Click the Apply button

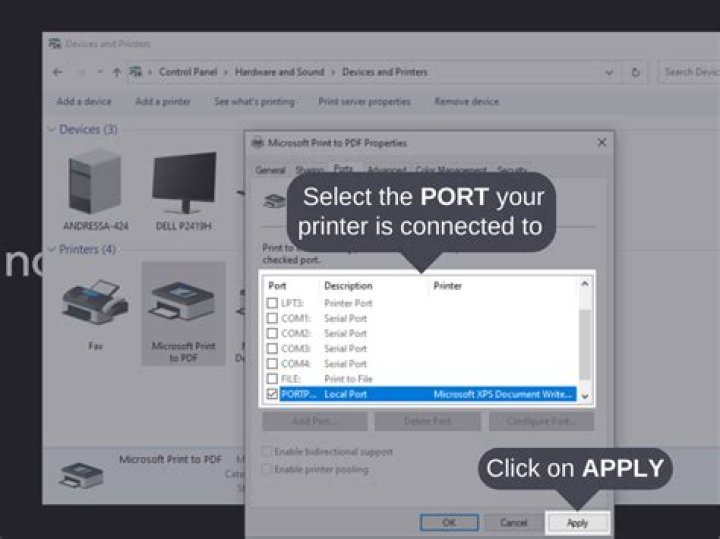577,522
